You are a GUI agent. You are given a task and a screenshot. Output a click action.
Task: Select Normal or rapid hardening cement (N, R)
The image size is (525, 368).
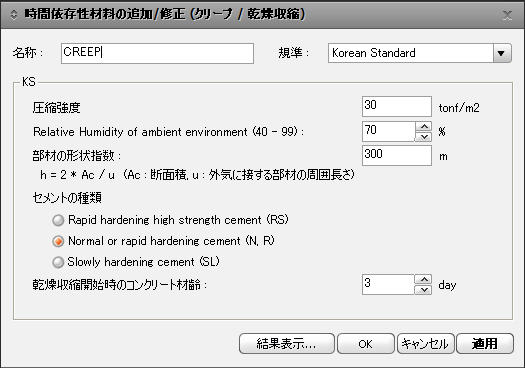click(x=164, y=241)
